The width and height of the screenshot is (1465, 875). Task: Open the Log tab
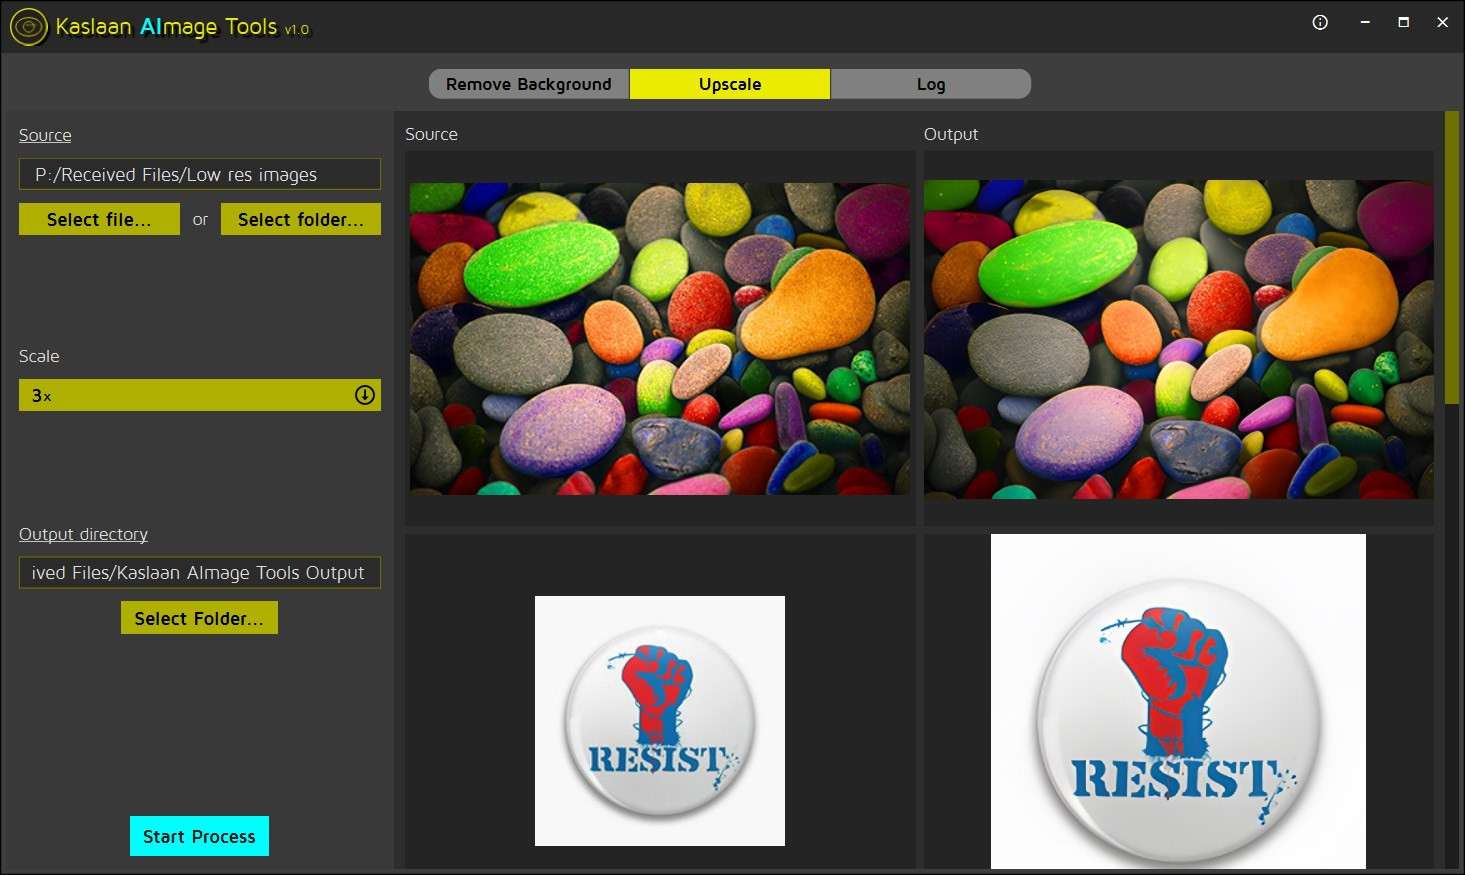pos(931,84)
